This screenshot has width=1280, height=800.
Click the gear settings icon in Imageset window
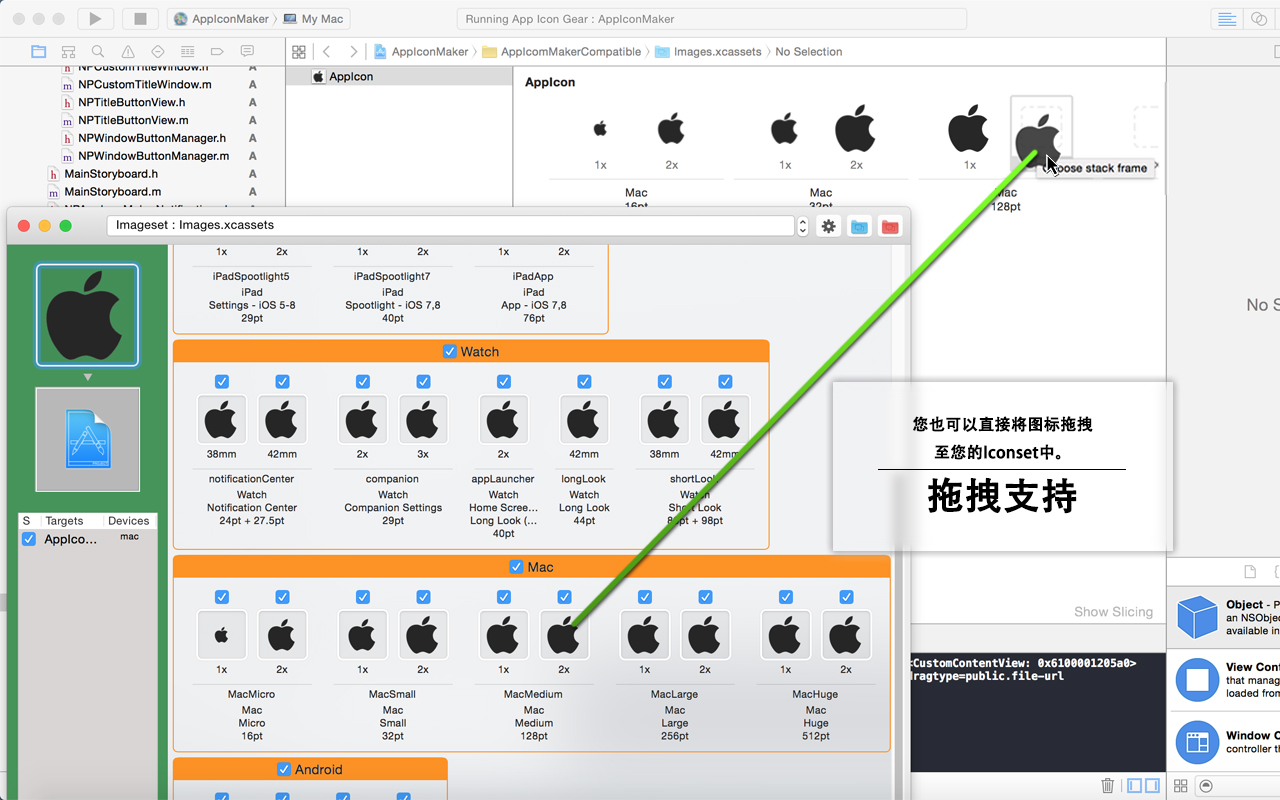[x=828, y=227]
